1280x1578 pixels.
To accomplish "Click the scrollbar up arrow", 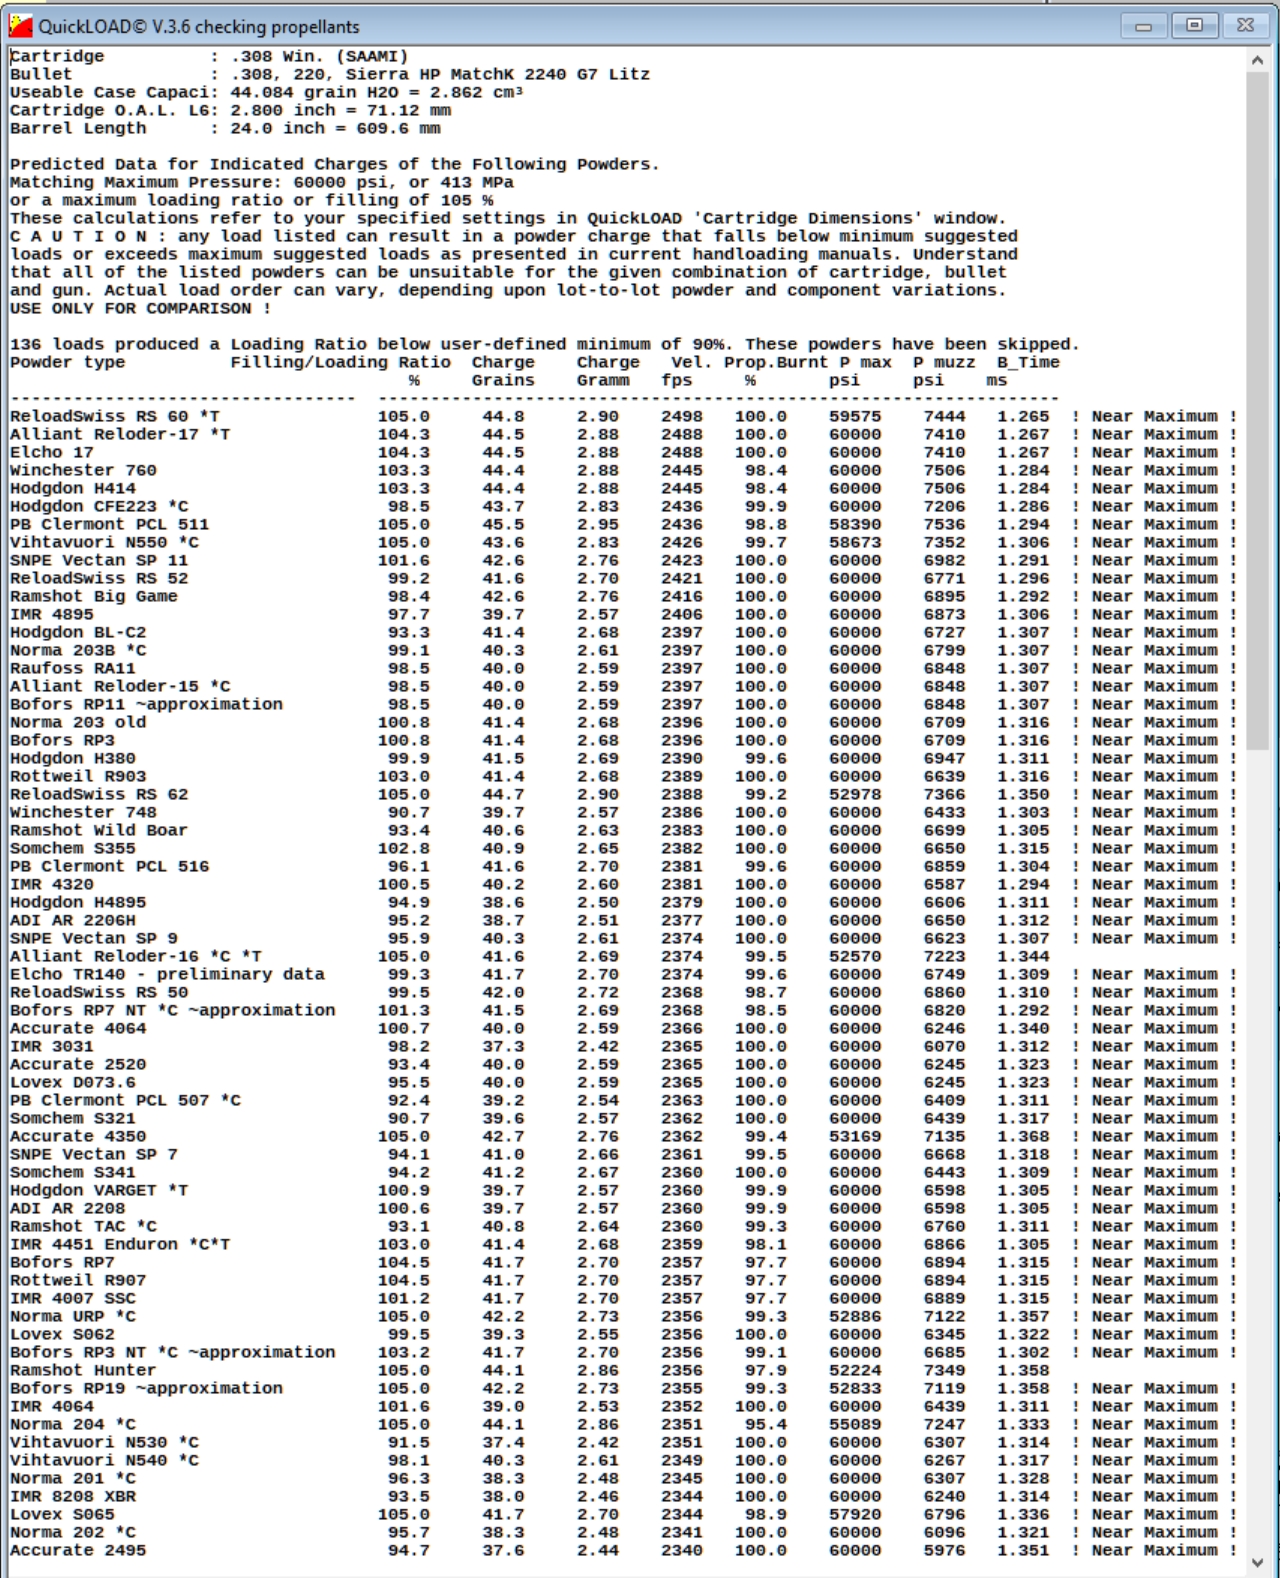I will click(x=1257, y=61).
